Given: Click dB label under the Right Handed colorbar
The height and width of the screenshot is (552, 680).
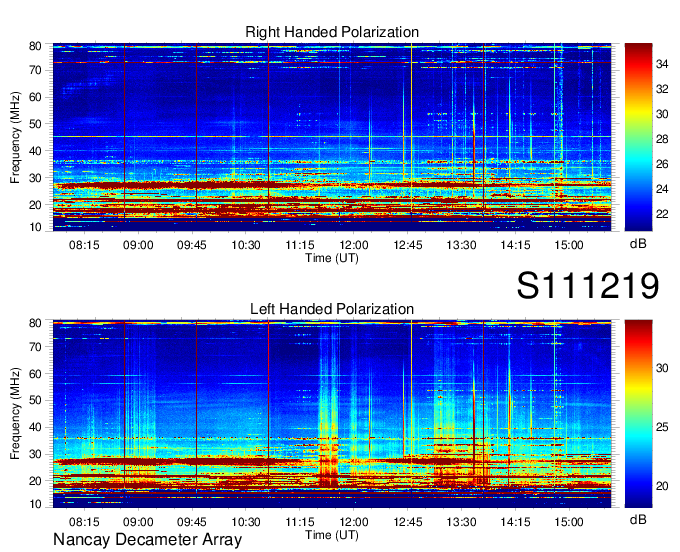Looking at the screenshot, I should [x=638, y=244].
